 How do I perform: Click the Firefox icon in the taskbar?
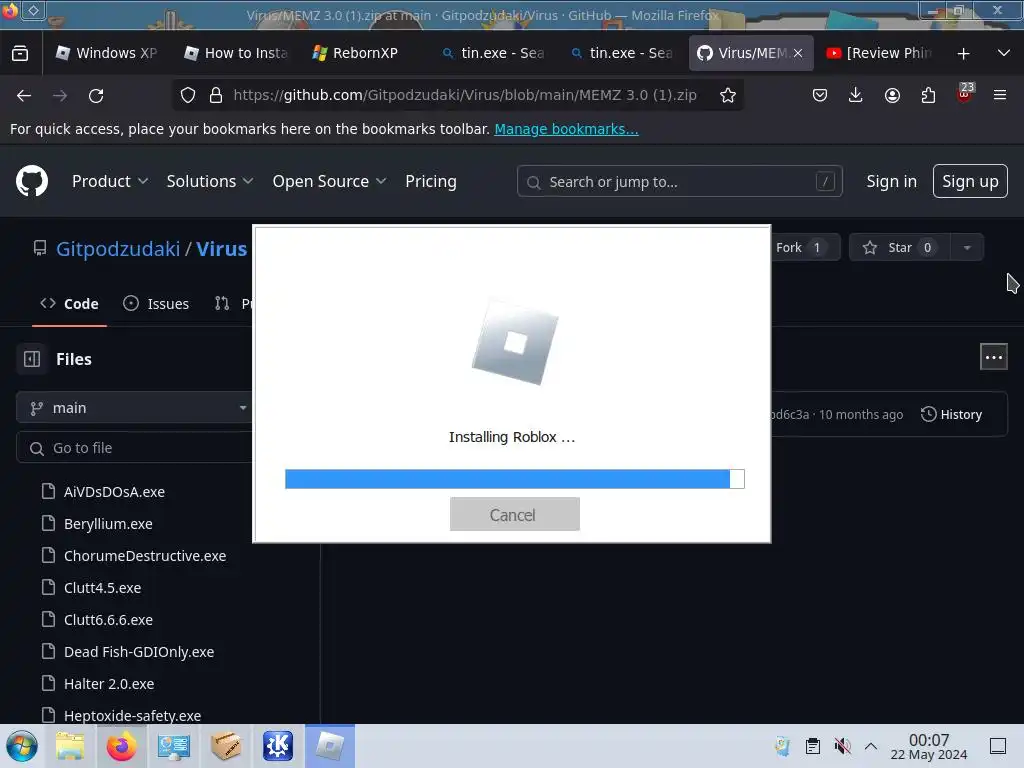pyautogui.click(x=121, y=746)
